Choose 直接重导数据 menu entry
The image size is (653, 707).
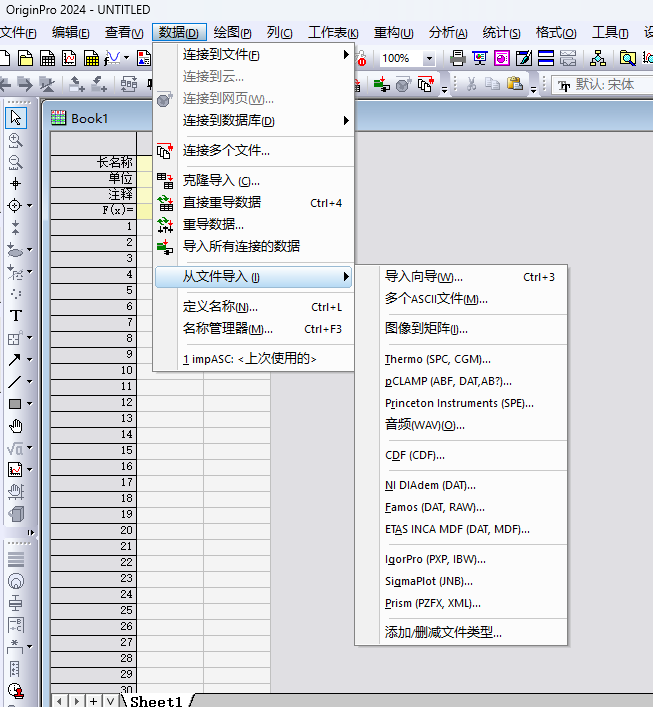click(254, 202)
